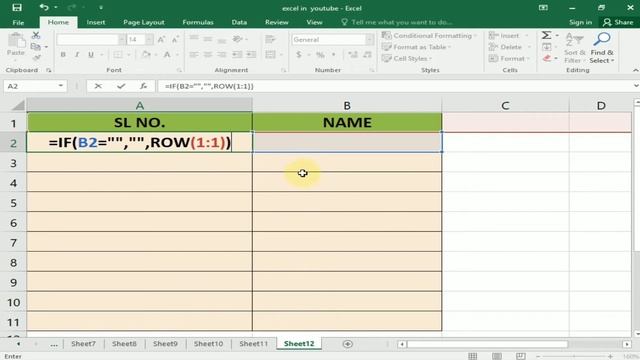Click the Percent Style icon

pos(320,55)
